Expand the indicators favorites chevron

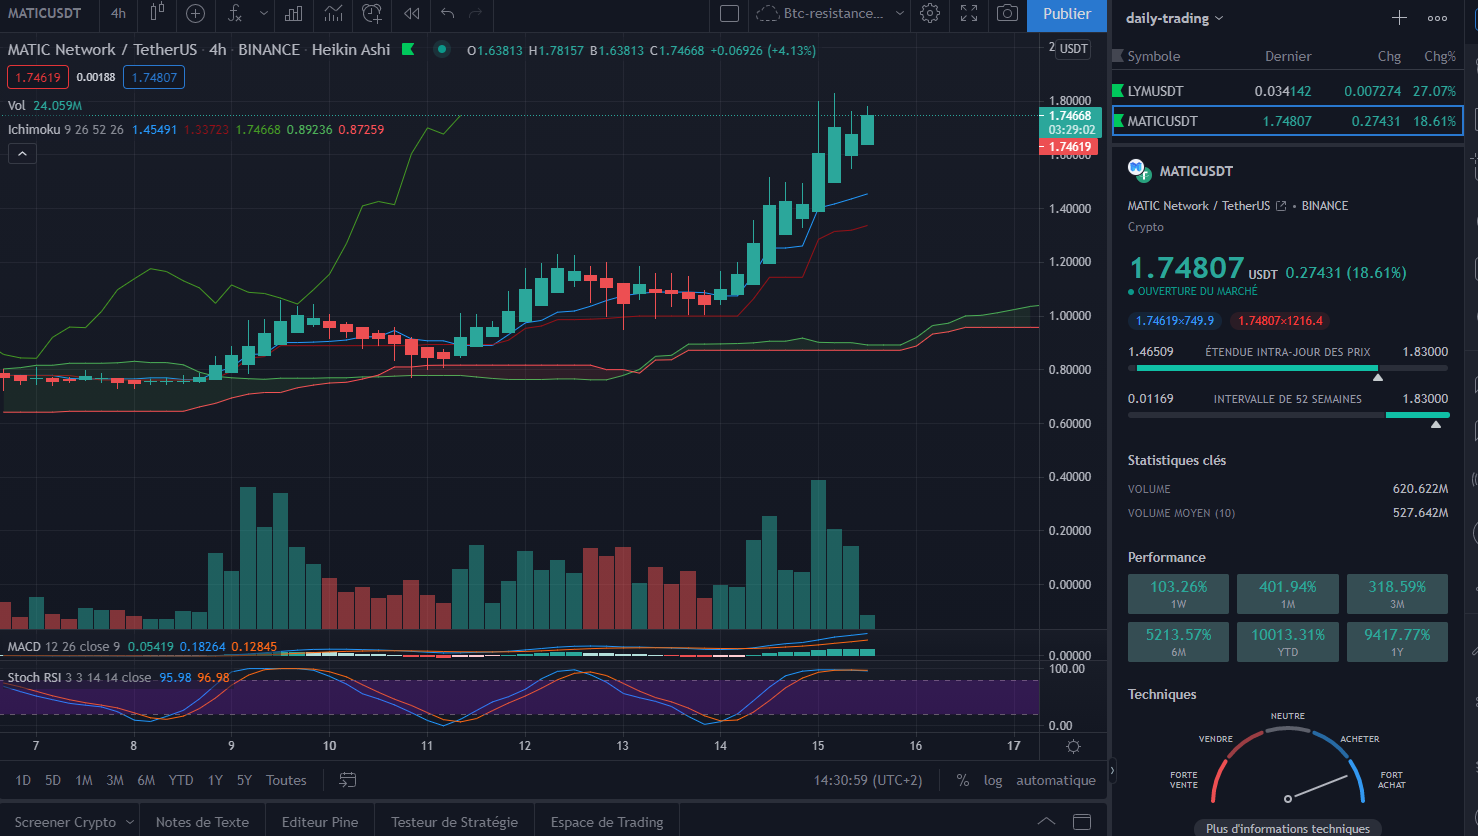pos(264,13)
